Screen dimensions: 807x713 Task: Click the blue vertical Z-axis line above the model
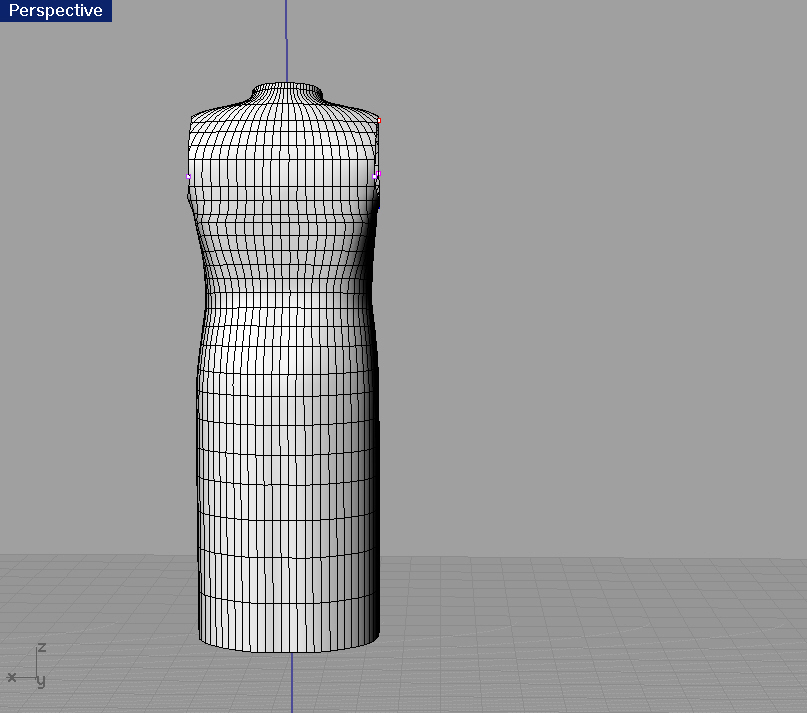tap(287, 41)
